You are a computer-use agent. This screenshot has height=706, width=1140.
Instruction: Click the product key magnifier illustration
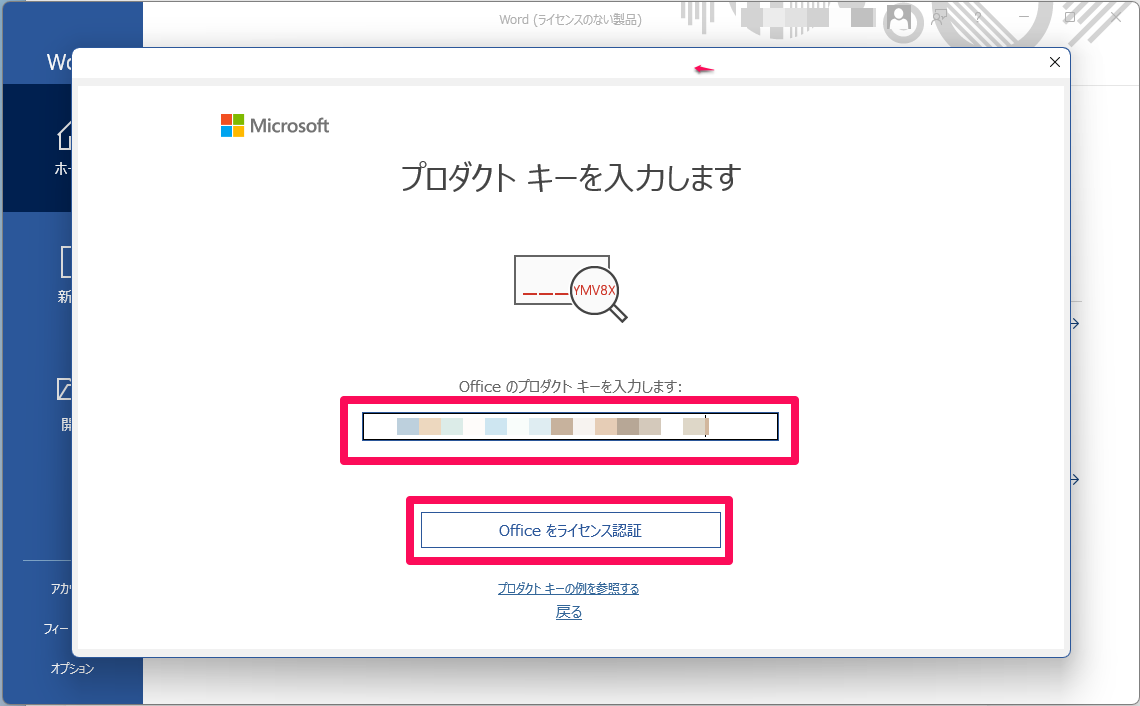click(570, 288)
